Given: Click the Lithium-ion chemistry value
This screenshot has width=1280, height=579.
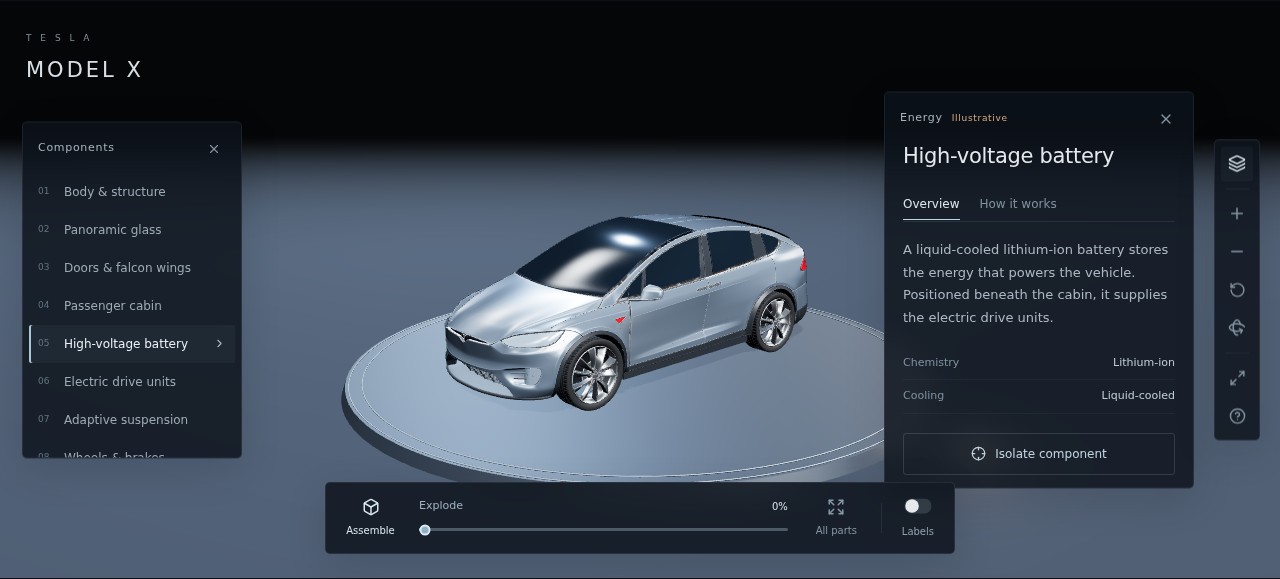Looking at the screenshot, I should [1144, 362].
